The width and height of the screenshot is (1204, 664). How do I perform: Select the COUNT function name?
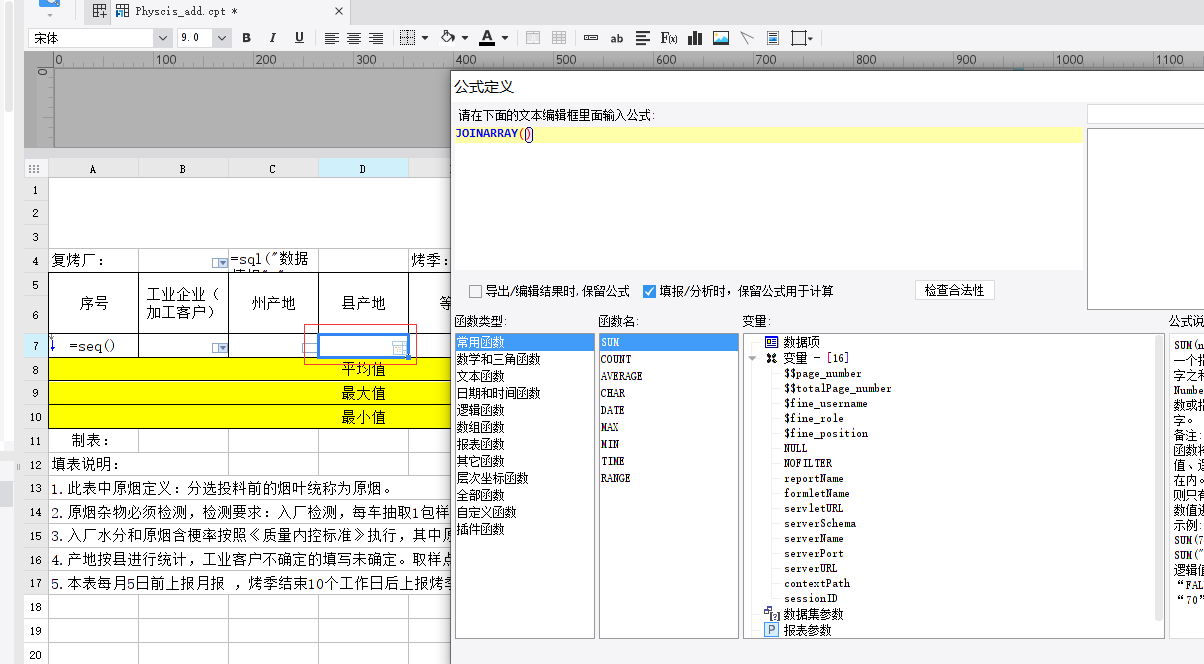coord(616,359)
